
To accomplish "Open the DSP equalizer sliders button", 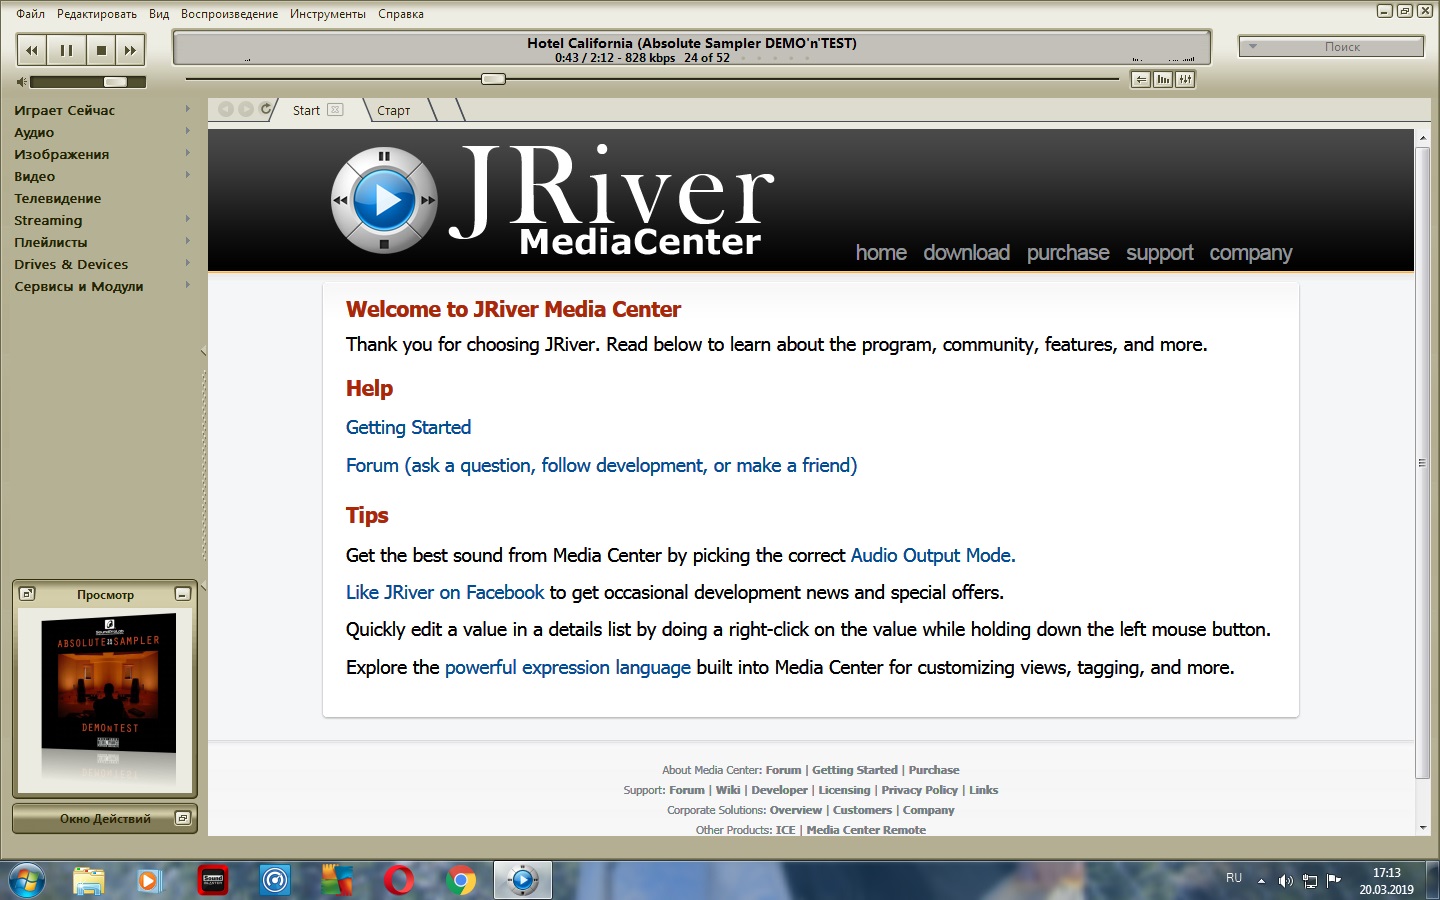I will point(1185,80).
